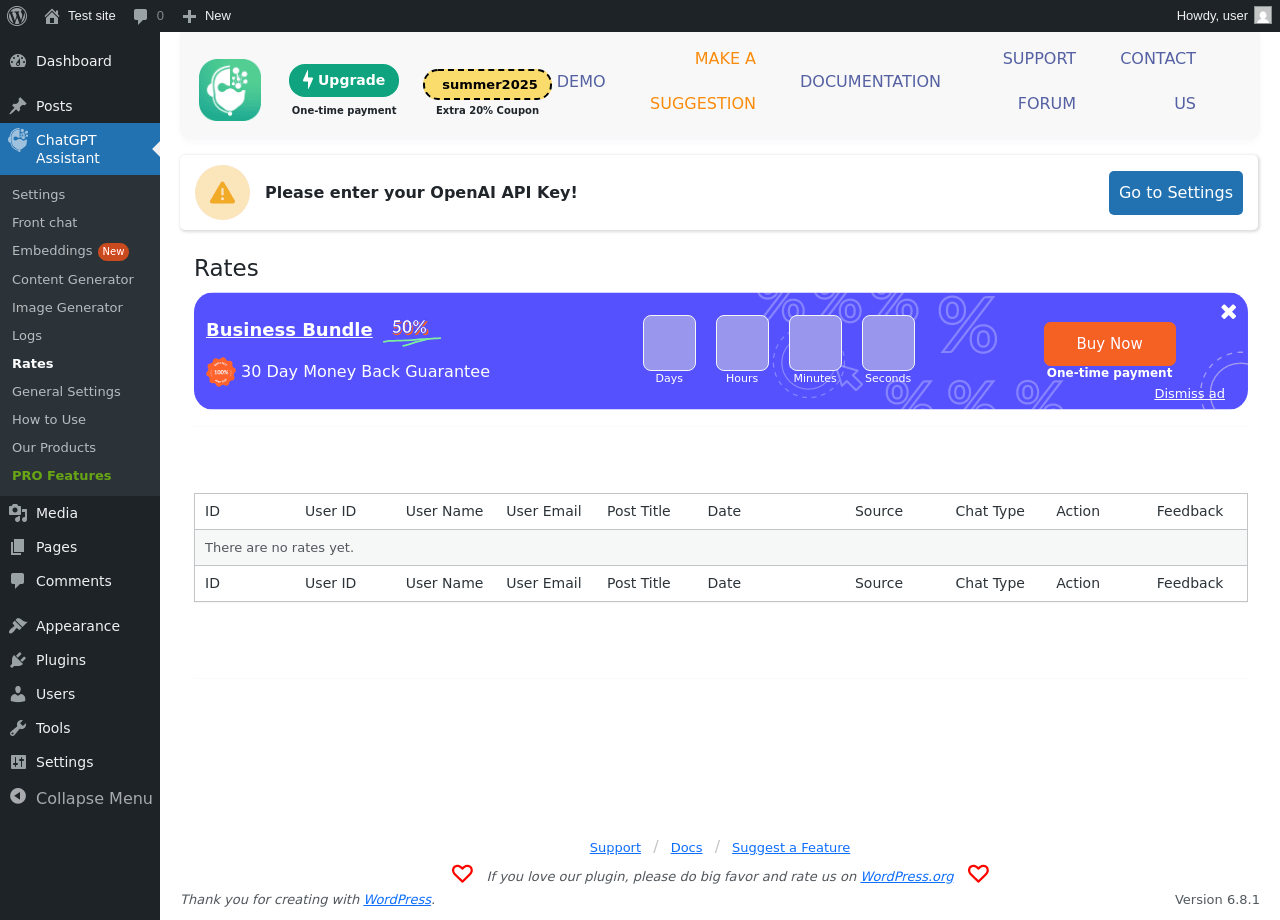Open comments bubble icon in admin bar
This screenshot has width=1280, height=920.
(x=141, y=16)
